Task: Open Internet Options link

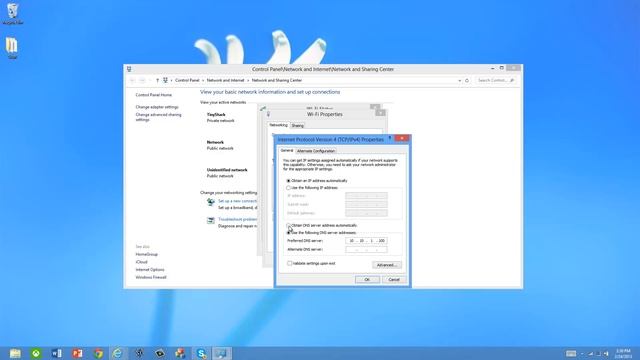Action: 150,270
